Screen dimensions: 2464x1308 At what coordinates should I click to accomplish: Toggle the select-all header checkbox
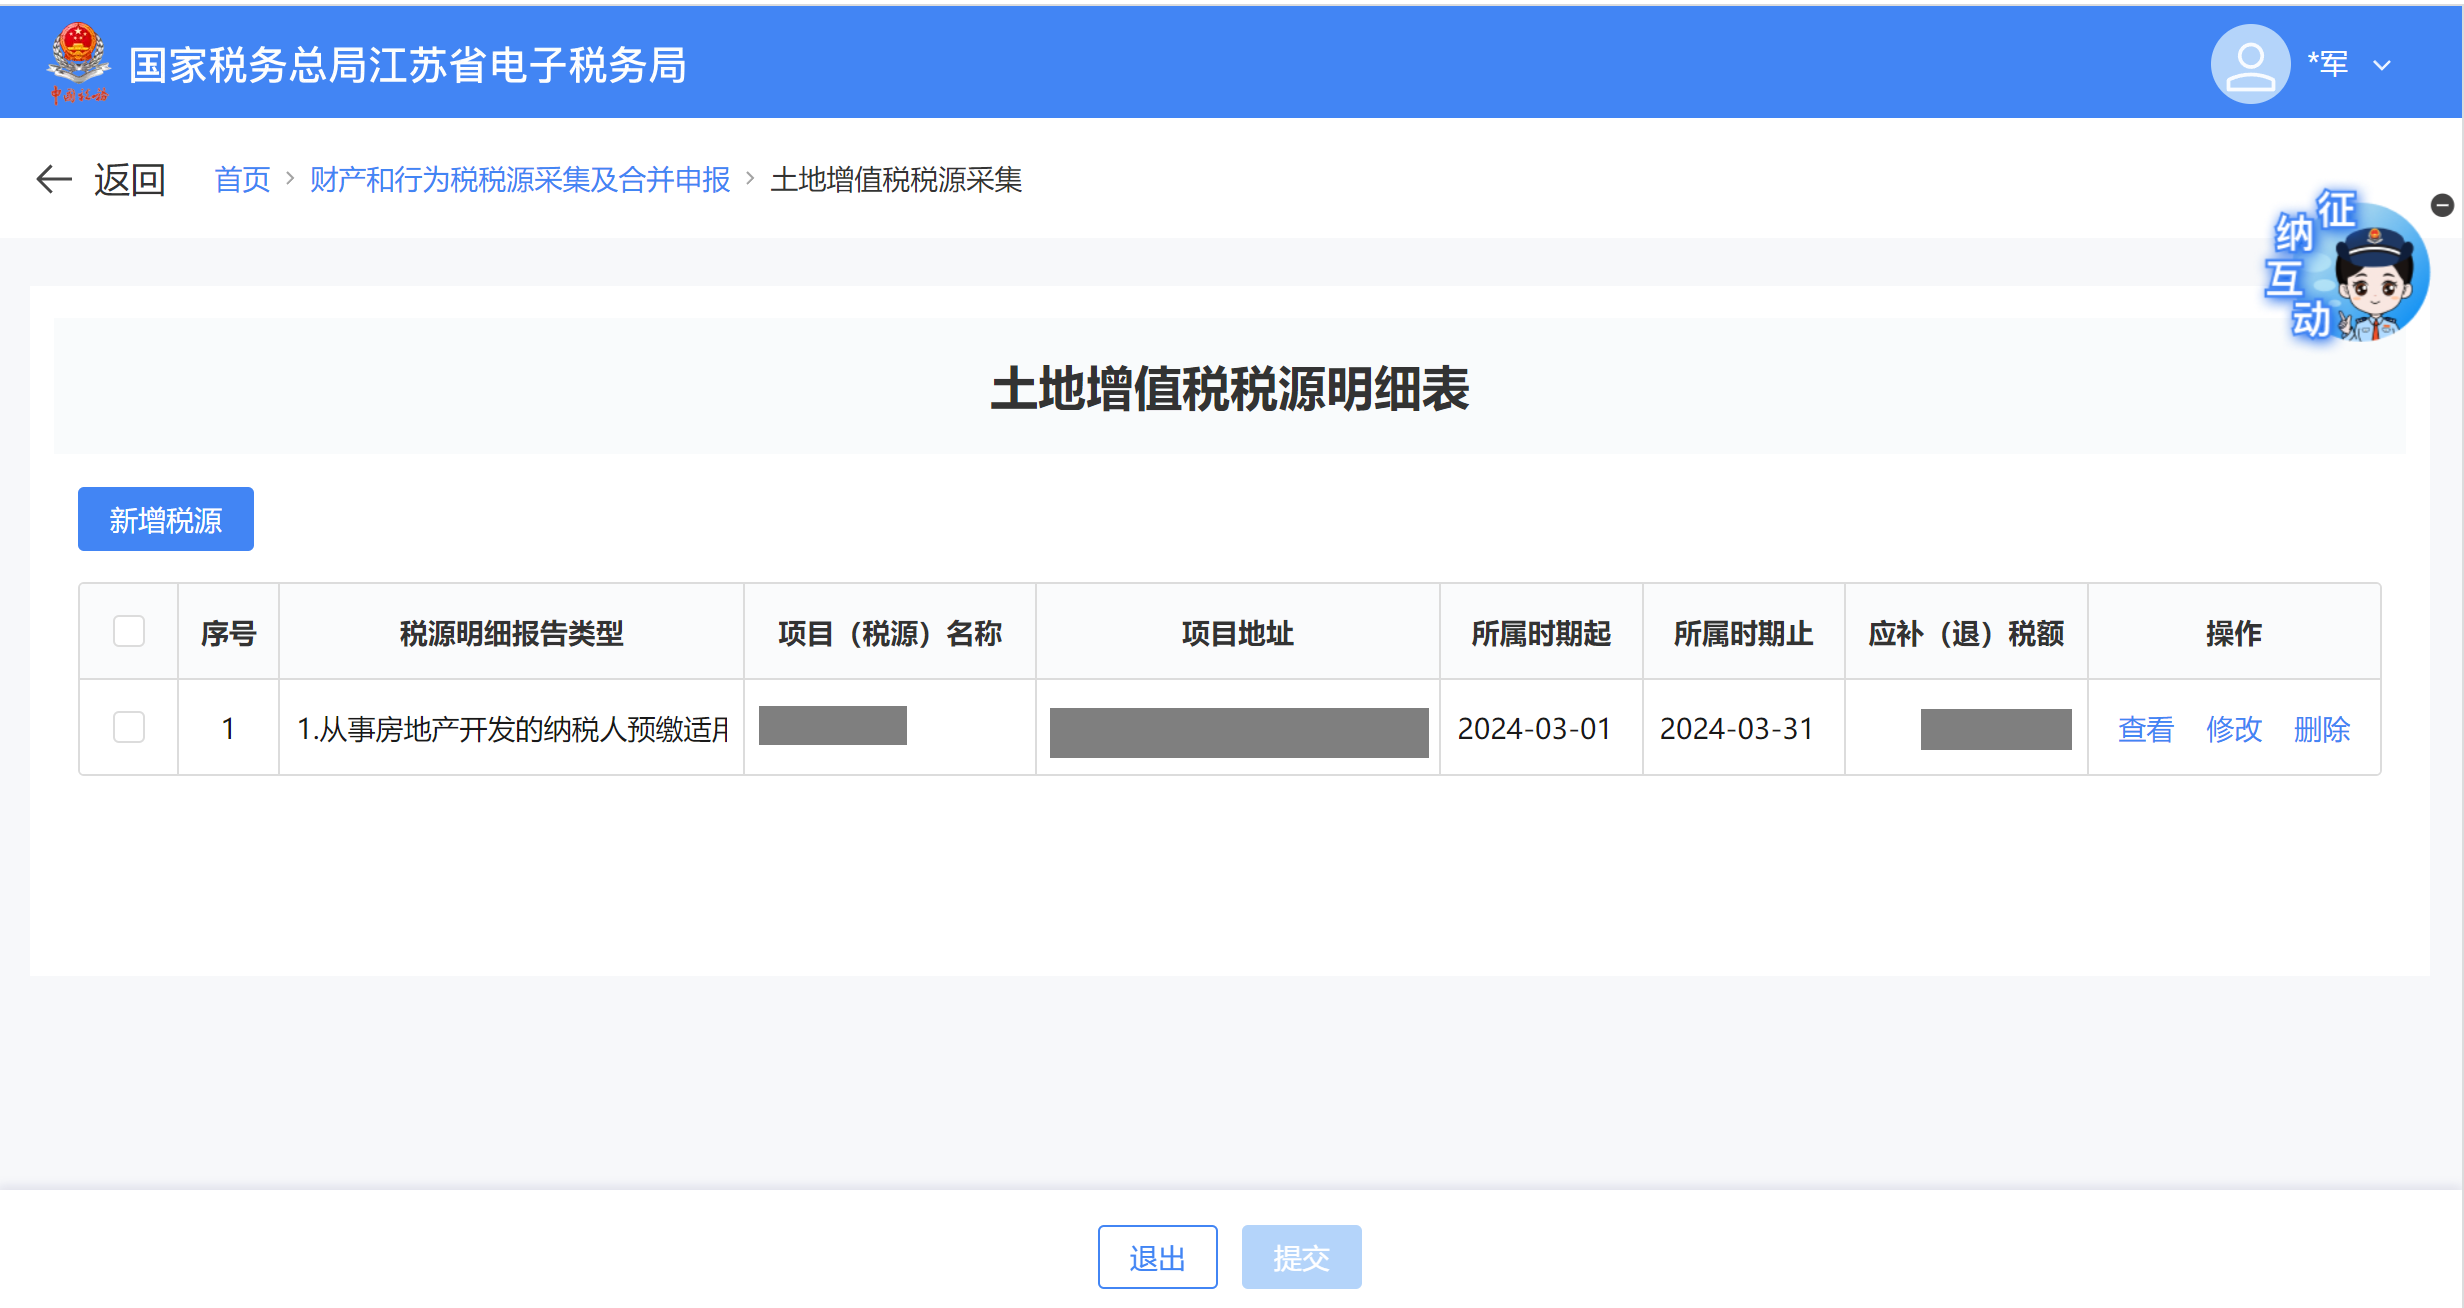[x=129, y=632]
